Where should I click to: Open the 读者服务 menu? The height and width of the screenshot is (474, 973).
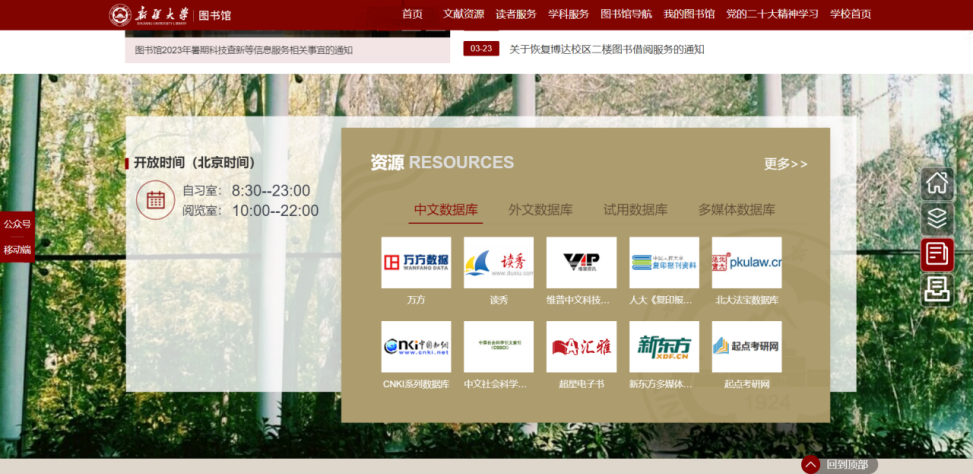tap(516, 14)
